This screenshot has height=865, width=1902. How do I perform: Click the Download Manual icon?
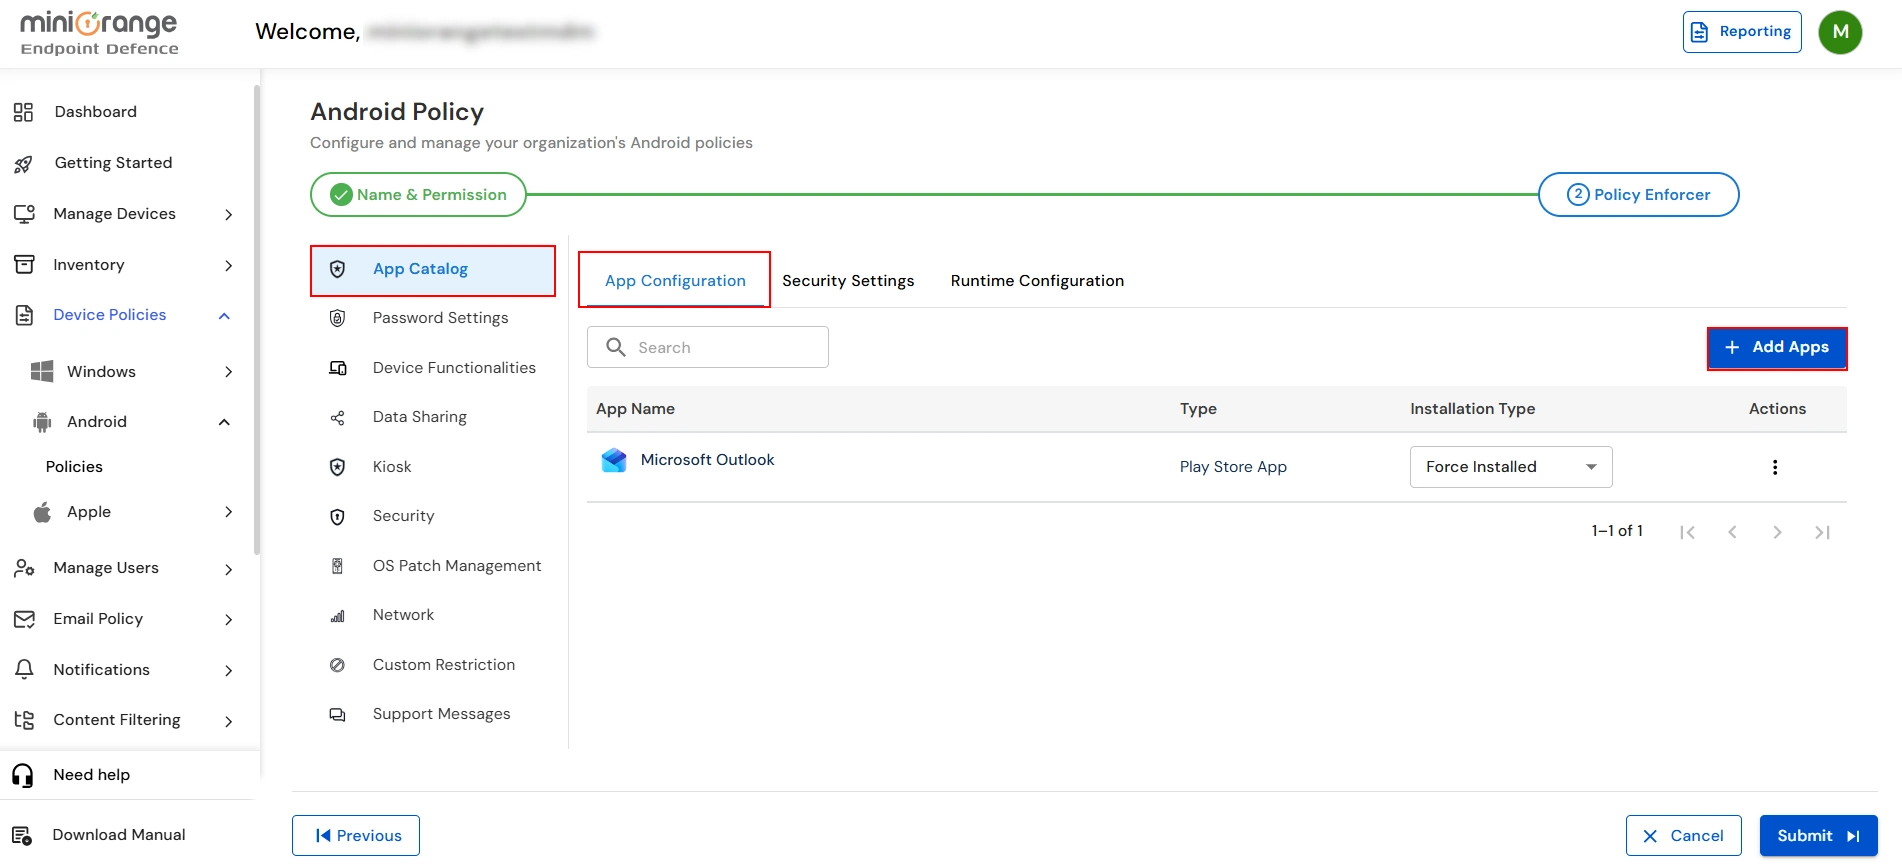tap(23, 835)
